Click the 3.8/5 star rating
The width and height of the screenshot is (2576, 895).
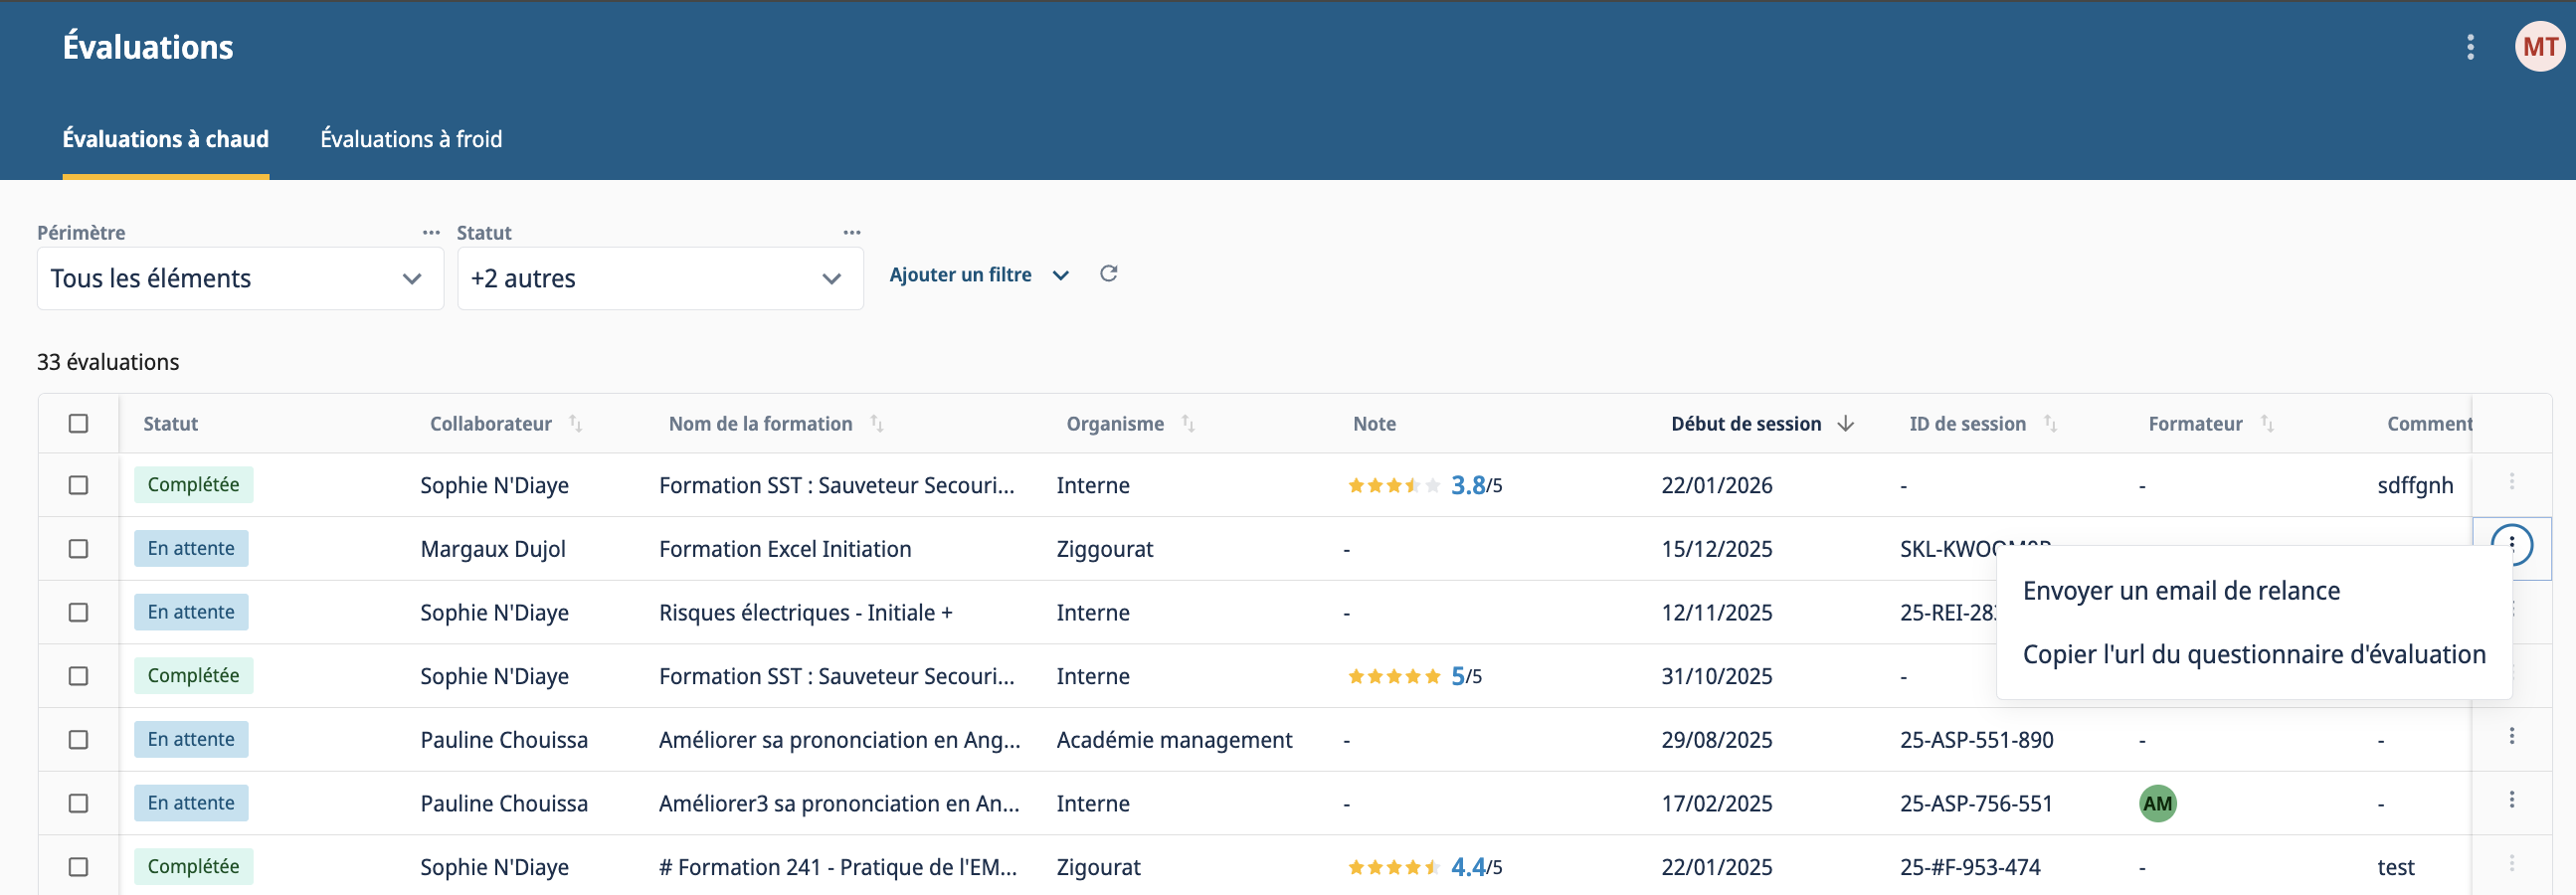(1424, 486)
